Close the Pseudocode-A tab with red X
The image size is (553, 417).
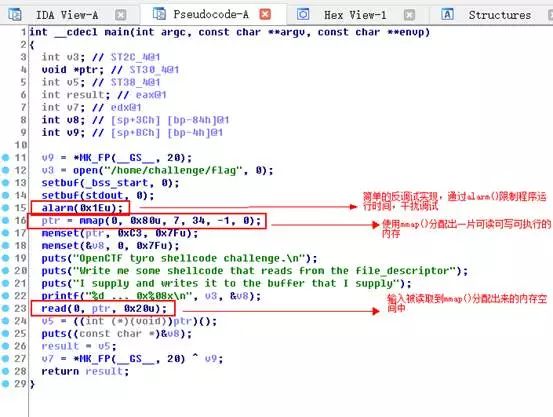(x=265, y=14)
